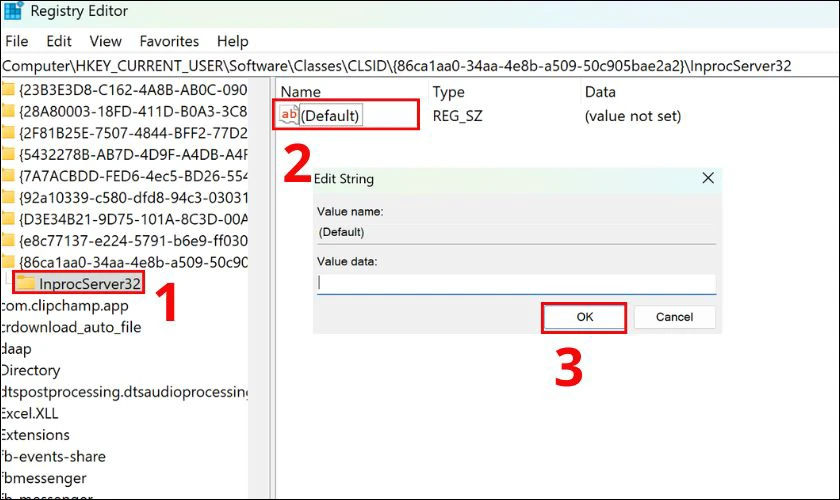840x500 pixels.
Task: Click Cancel in Edit String dialog
Action: click(x=674, y=317)
